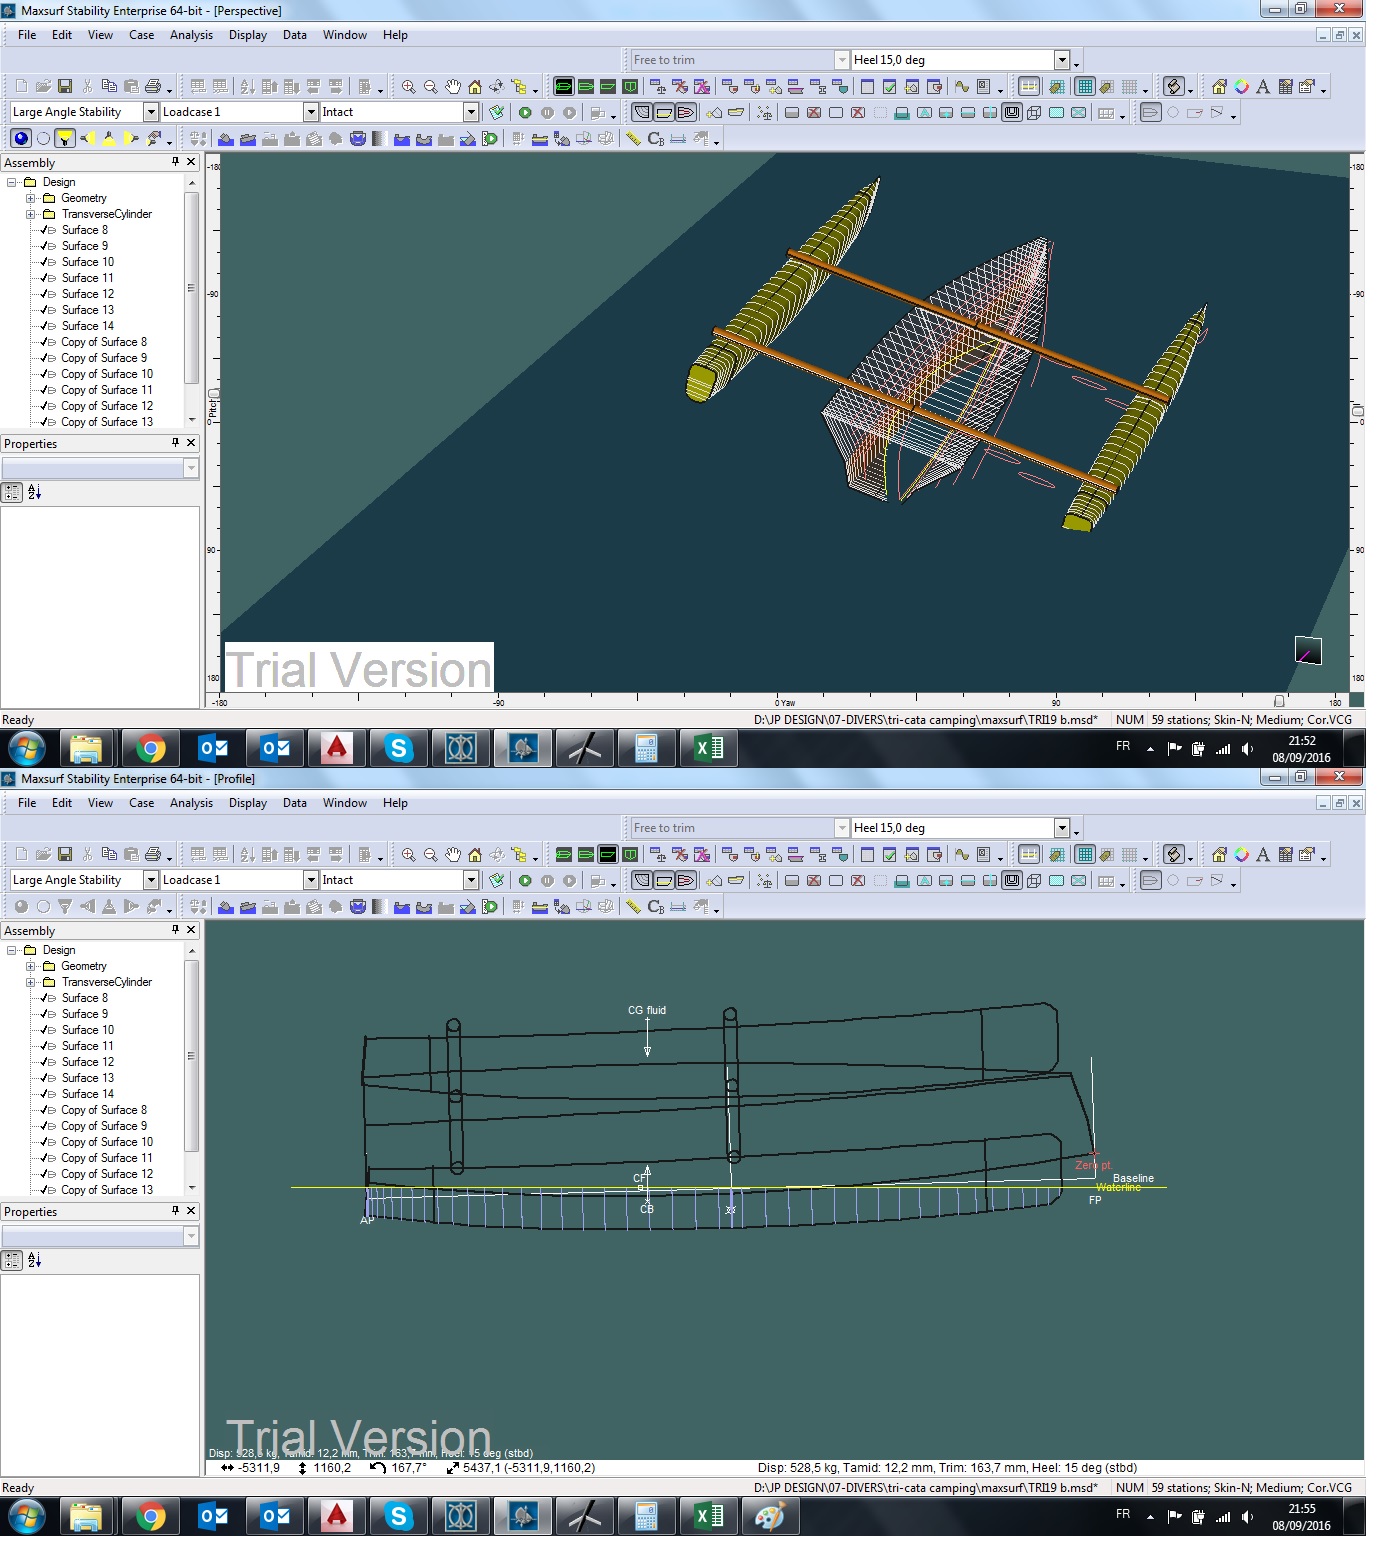The image size is (1380, 1556).
Task: Open Large Angle Stability dropdown in Profile window
Action: [x=151, y=880]
